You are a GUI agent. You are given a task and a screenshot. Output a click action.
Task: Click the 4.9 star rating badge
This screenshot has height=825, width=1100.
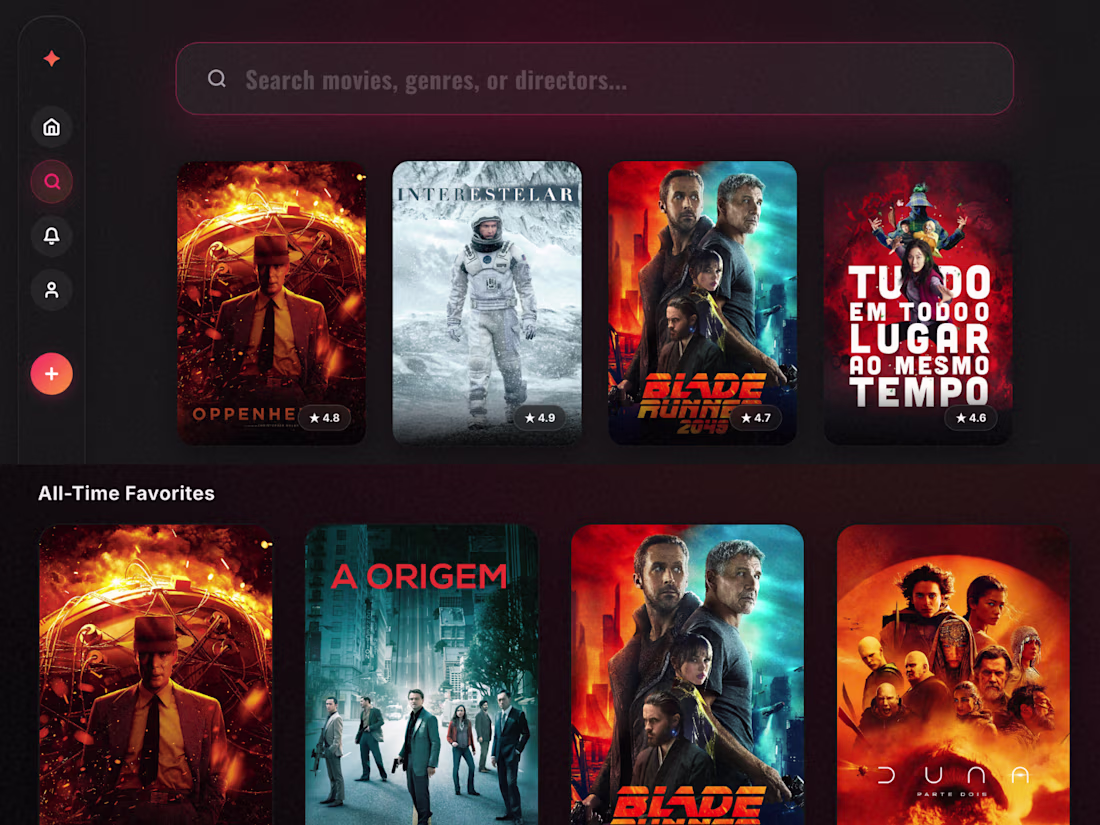click(539, 417)
